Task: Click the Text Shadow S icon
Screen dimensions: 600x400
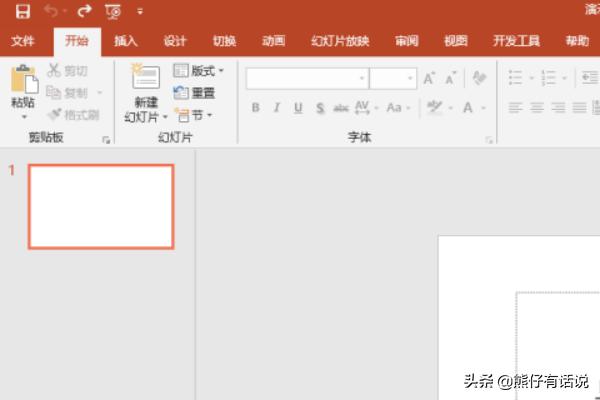Action: pyautogui.click(x=320, y=108)
